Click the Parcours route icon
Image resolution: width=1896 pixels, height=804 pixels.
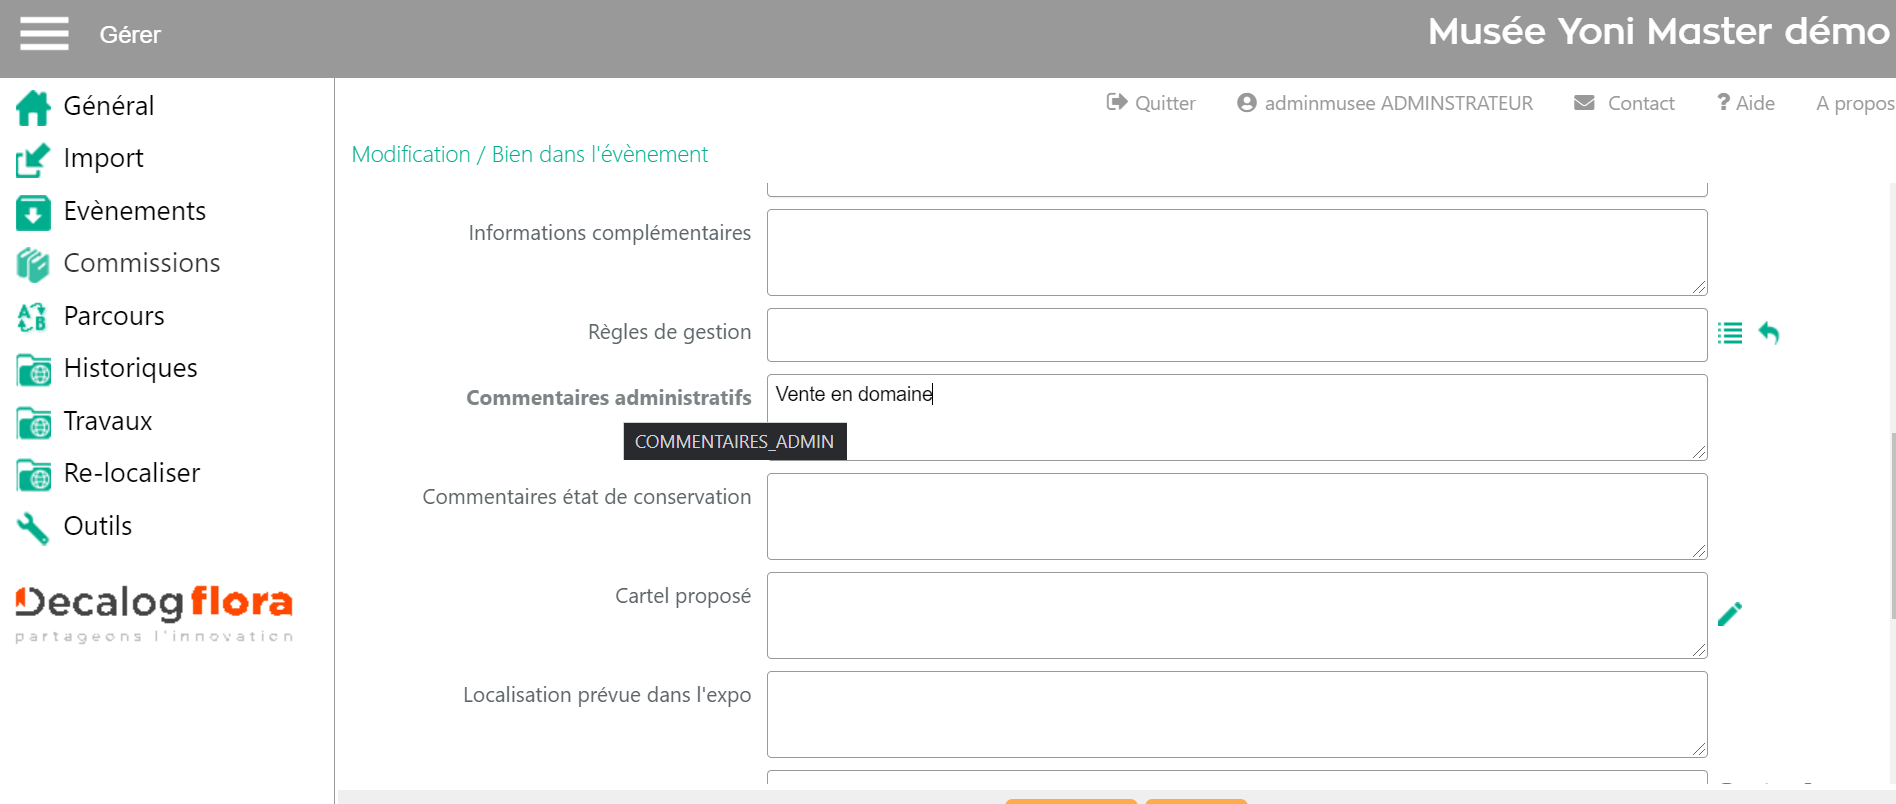[33, 317]
